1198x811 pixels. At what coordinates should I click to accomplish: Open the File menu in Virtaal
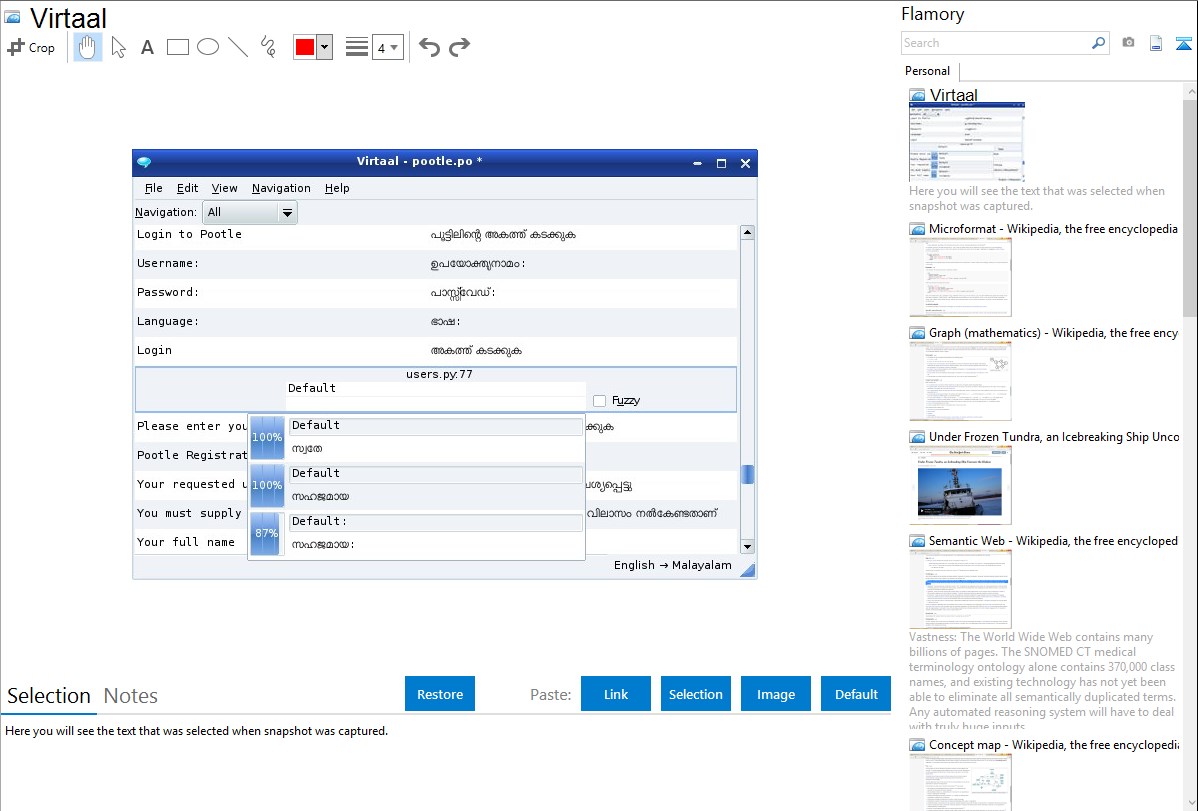pyautogui.click(x=154, y=188)
